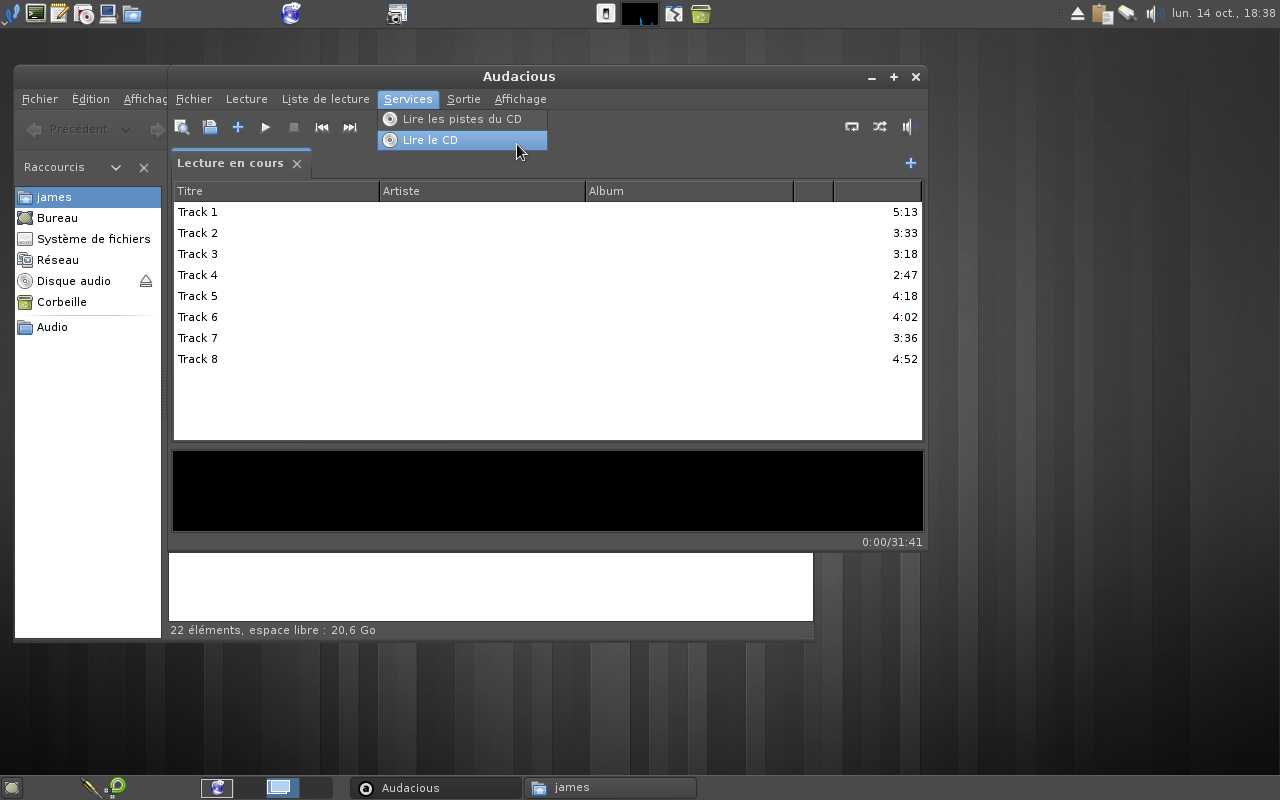Image resolution: width=1280 pixels, height=800 pixels.
Task: Open Disque audio in the sidebar
Action: 76,281
